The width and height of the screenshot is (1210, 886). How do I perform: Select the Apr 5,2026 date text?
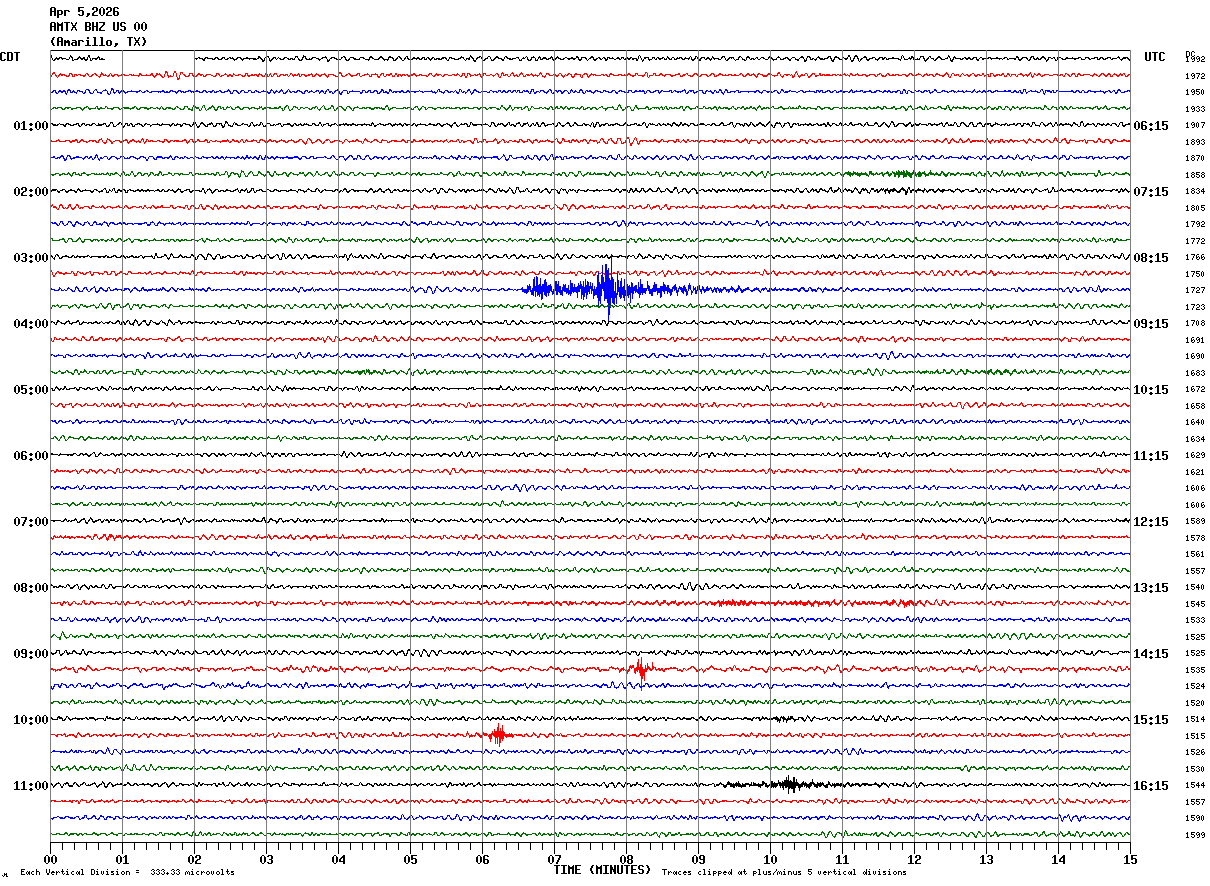tap(84, 12)
